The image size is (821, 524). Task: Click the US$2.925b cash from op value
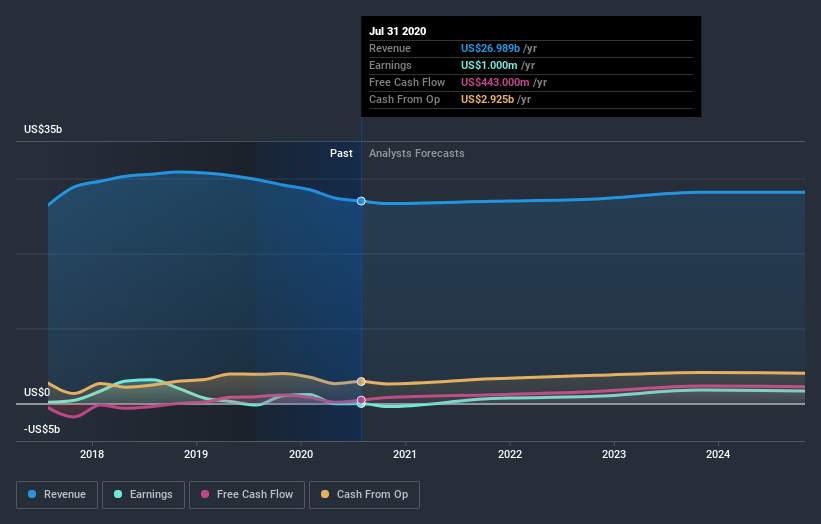pos(487,99)
